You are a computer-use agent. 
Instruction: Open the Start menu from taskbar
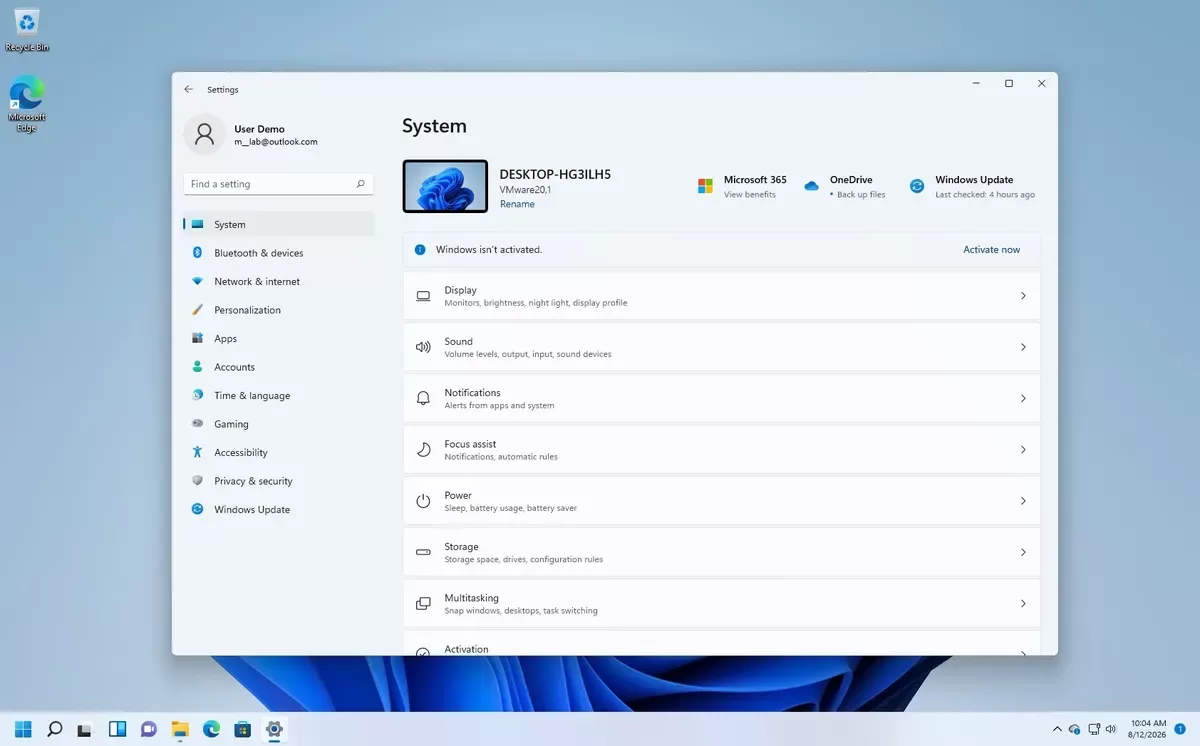point(23,729)
